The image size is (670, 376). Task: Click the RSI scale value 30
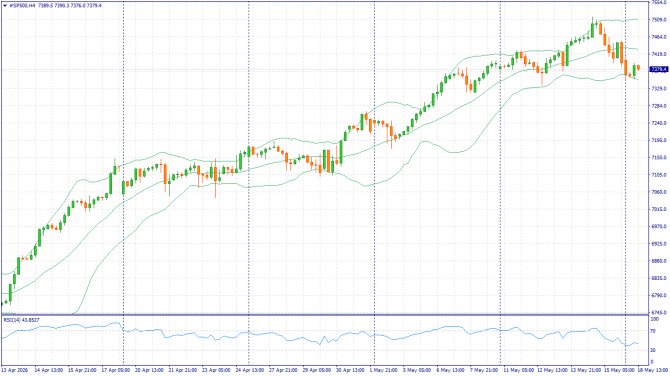(654, 350)
